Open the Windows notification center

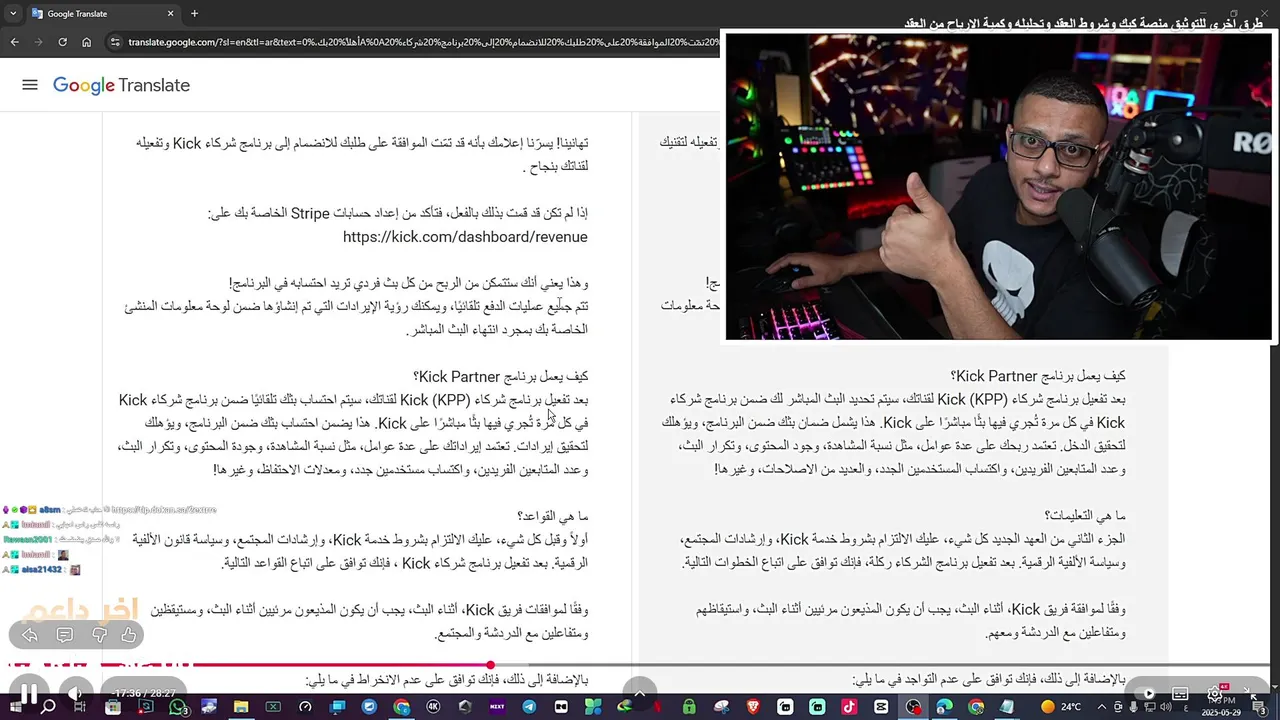[1258, 707]
